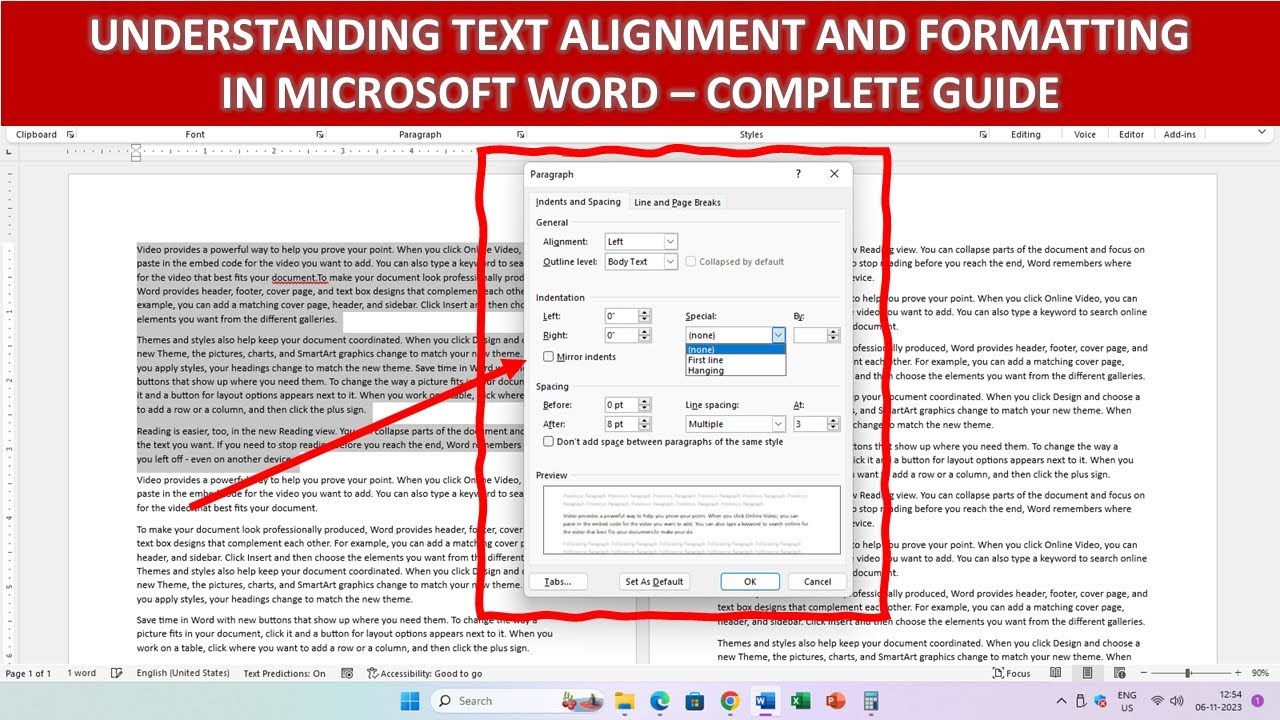Click the Before spacing field
1280x720 pixels.
[621, 405]
